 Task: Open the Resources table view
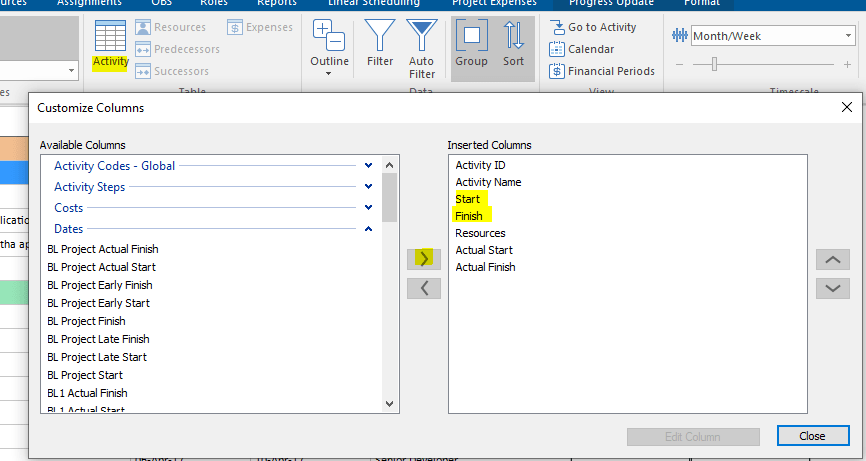[171, 27]
